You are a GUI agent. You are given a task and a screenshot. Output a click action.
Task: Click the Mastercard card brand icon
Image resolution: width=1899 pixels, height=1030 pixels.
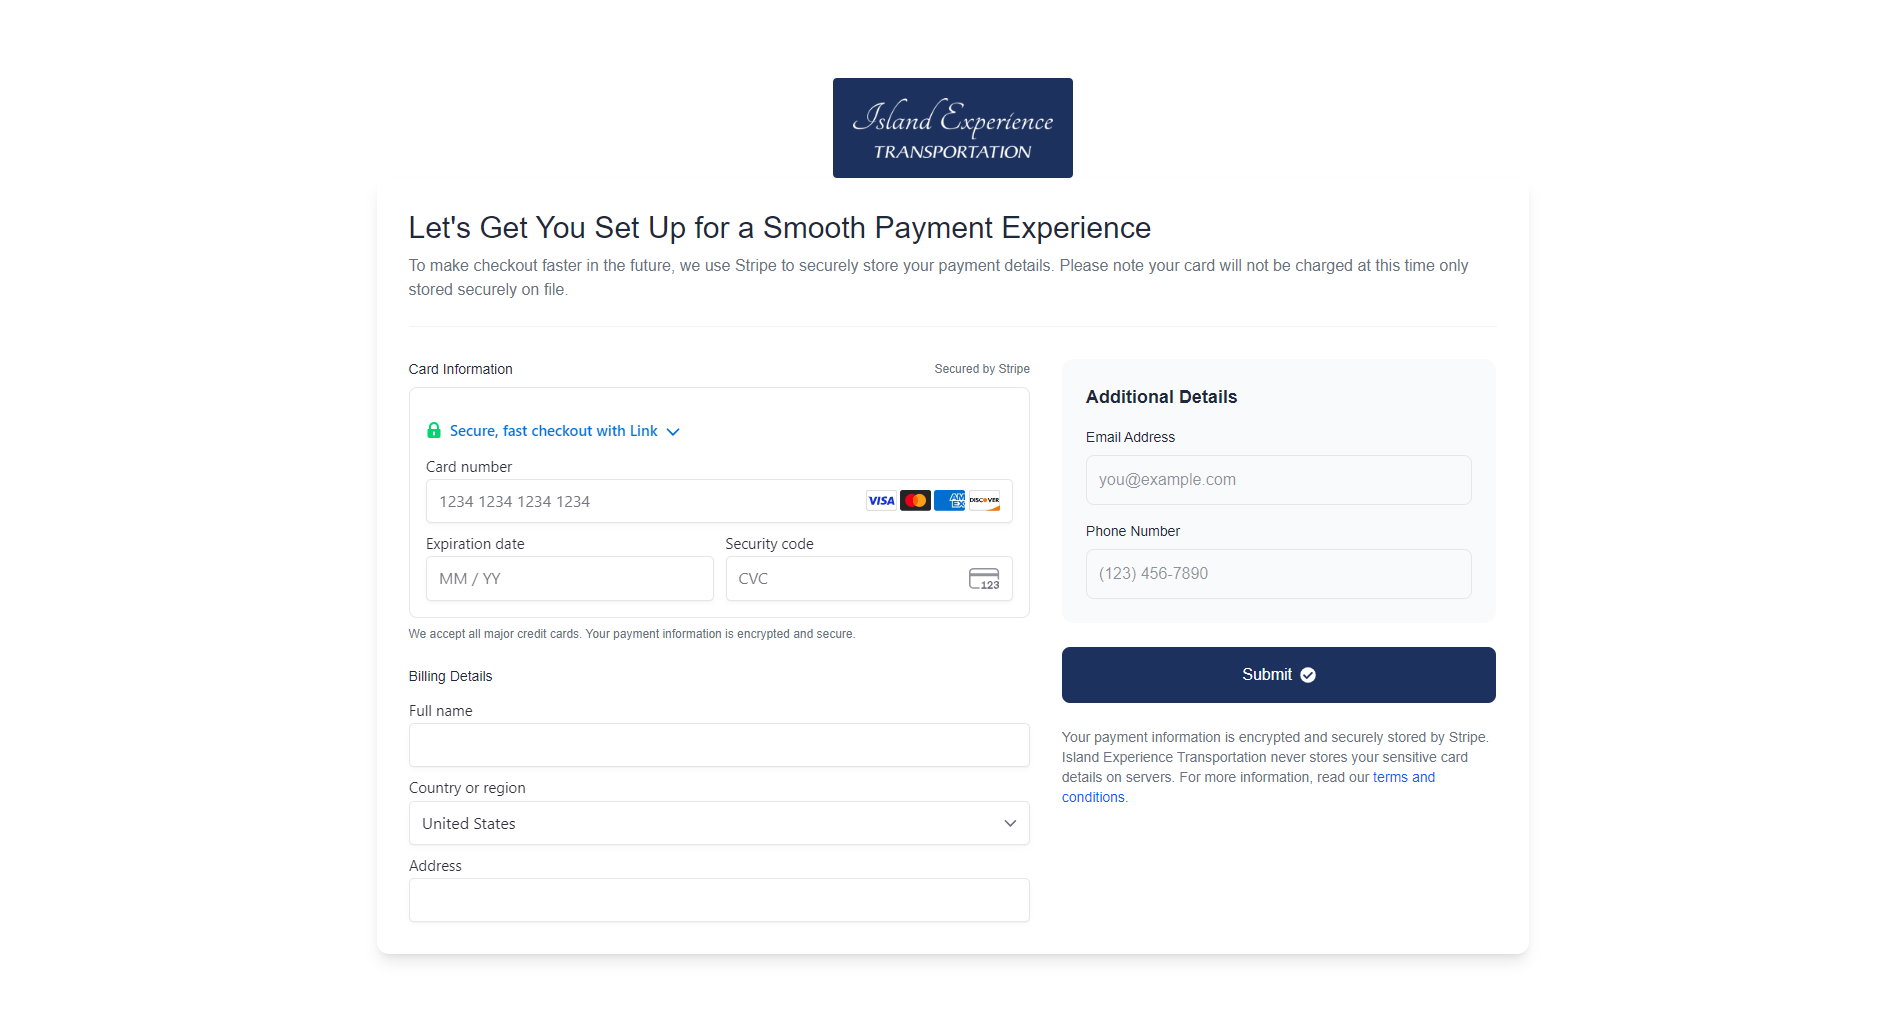click(915, 500)
